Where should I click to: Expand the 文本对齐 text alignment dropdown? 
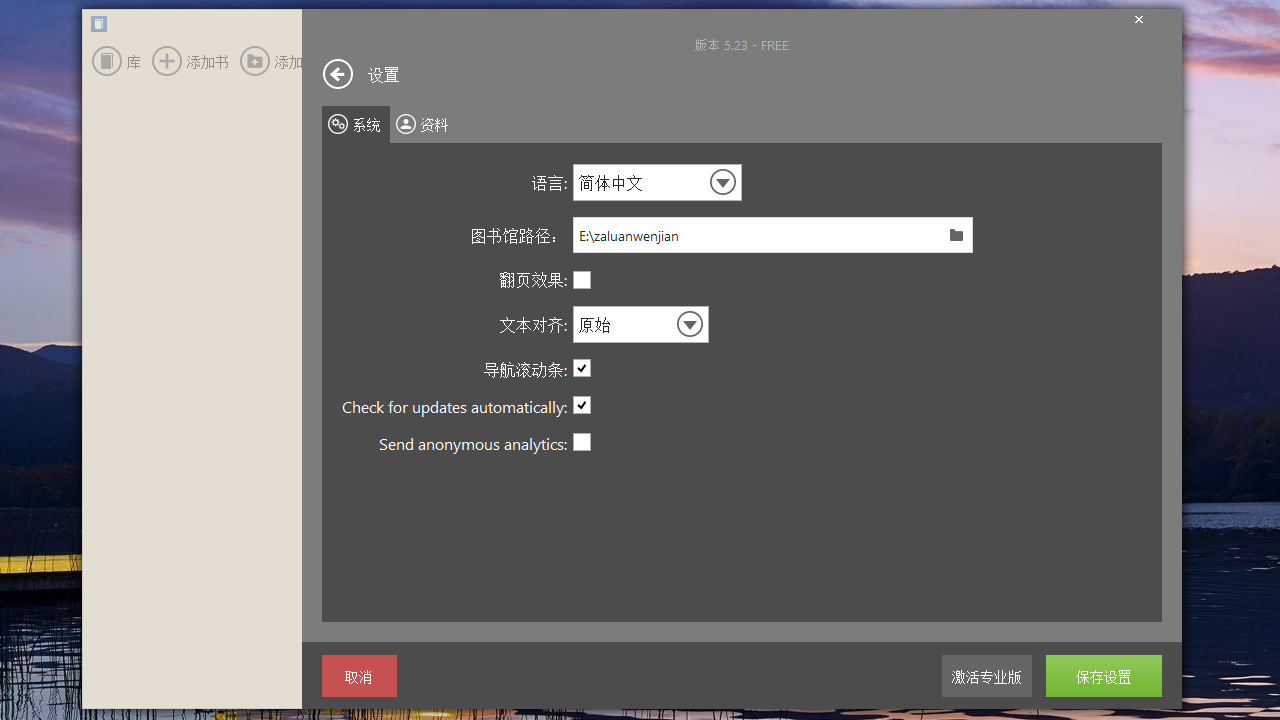tap(689, 324)
